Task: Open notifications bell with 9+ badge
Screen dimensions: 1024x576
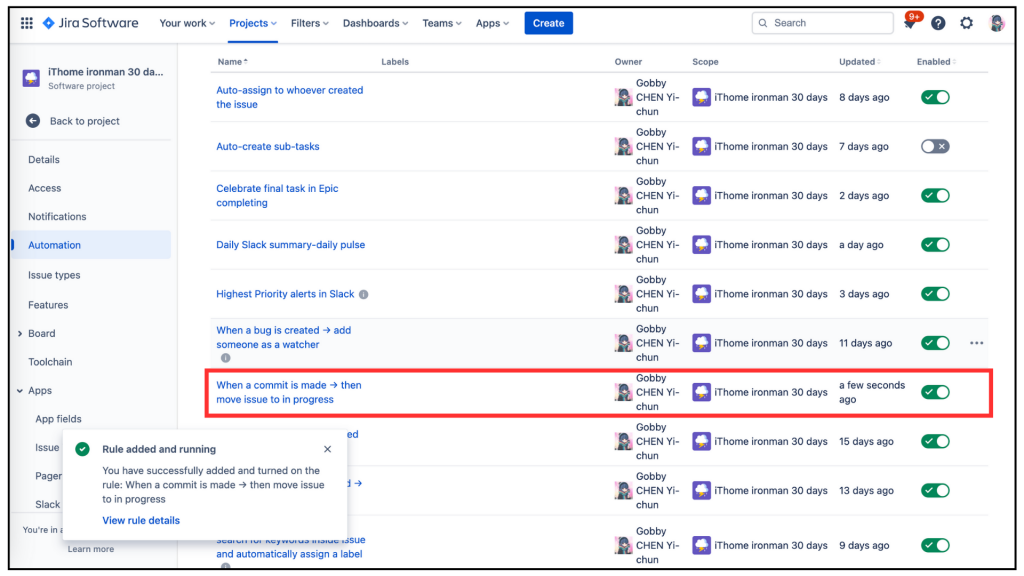Action: [910, 23]
